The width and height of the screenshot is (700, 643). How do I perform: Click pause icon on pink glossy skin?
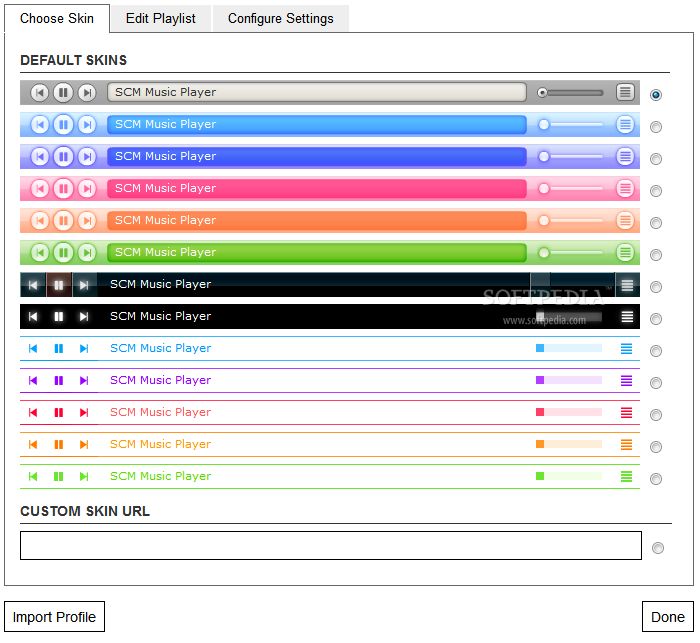[63, 189]
